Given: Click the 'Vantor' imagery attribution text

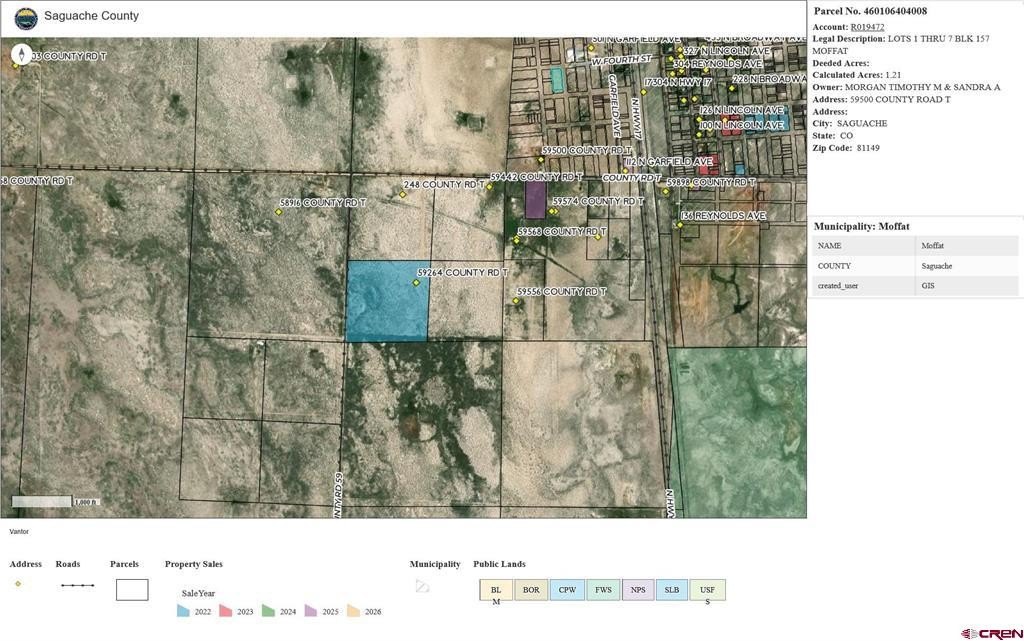Looking at the screenshot, I should tap(19, 531).
